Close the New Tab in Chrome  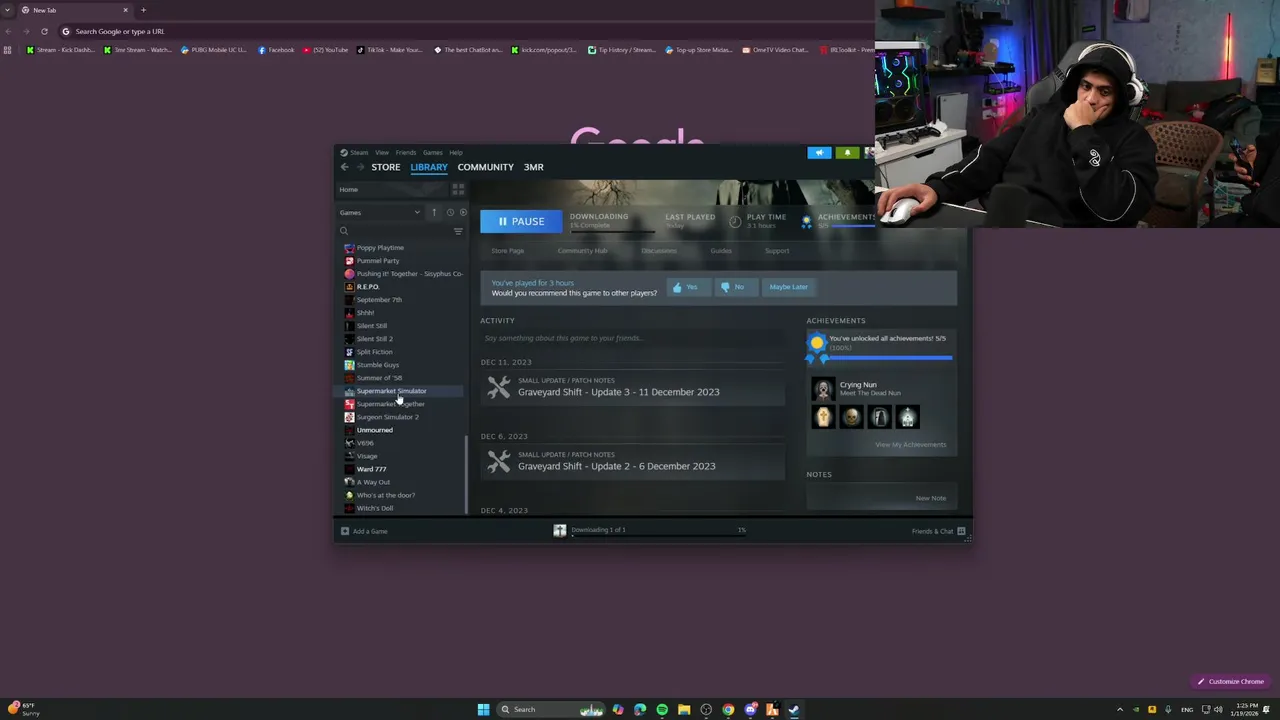coord(125,10)
